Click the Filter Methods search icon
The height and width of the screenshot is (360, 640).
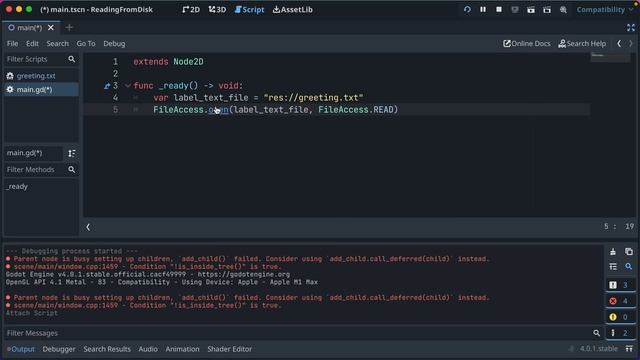click(x=71, y=169)
